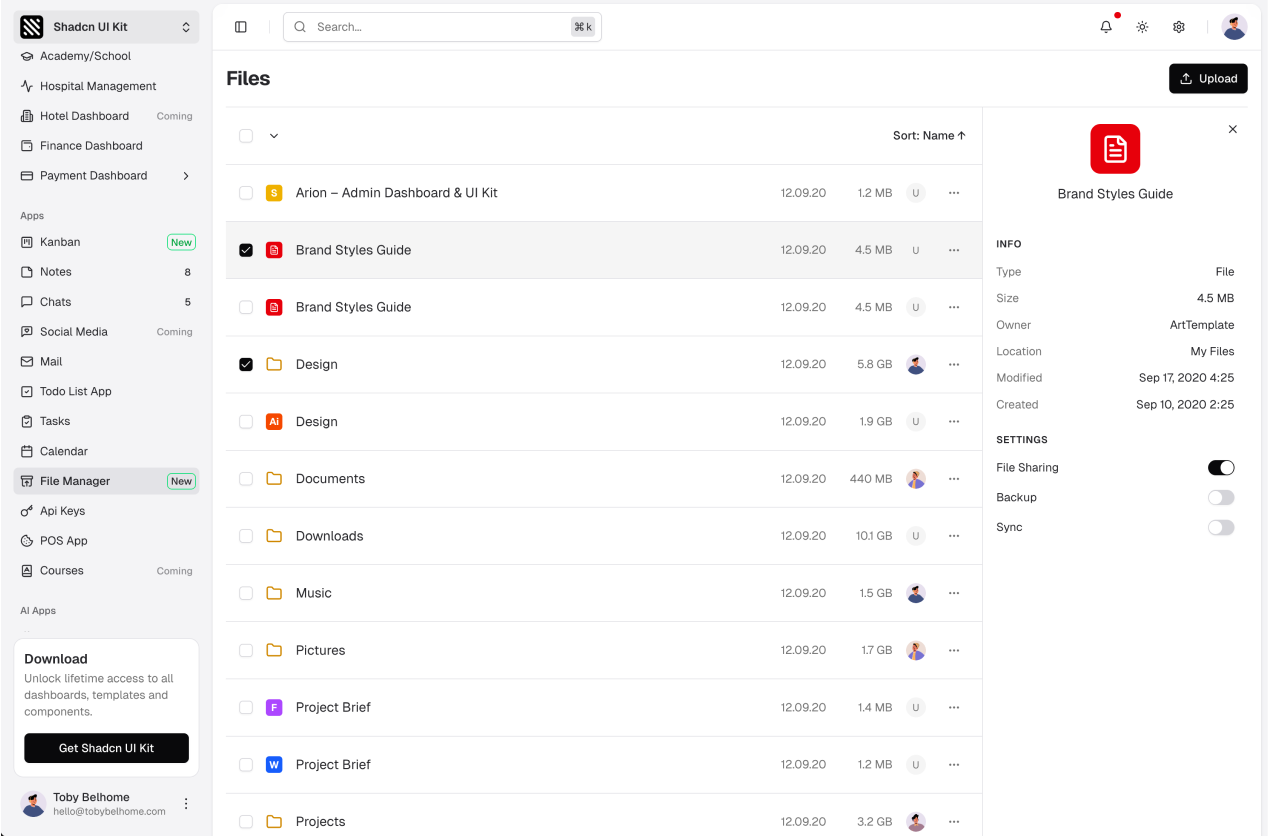Check the Documents row checkbox
The height and width of the screenshot is (836, 1270).
point(246,479)
